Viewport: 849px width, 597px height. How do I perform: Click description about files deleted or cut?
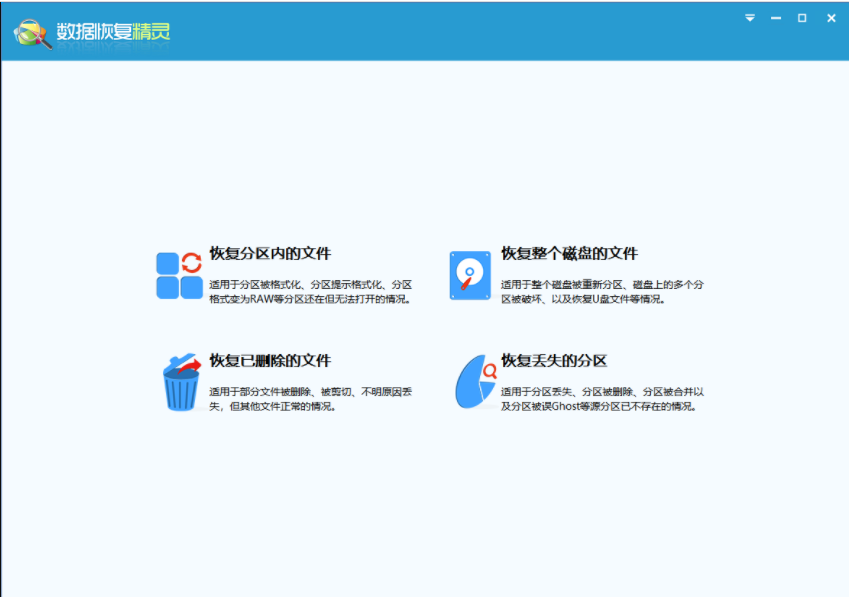(x=311, y=399)
